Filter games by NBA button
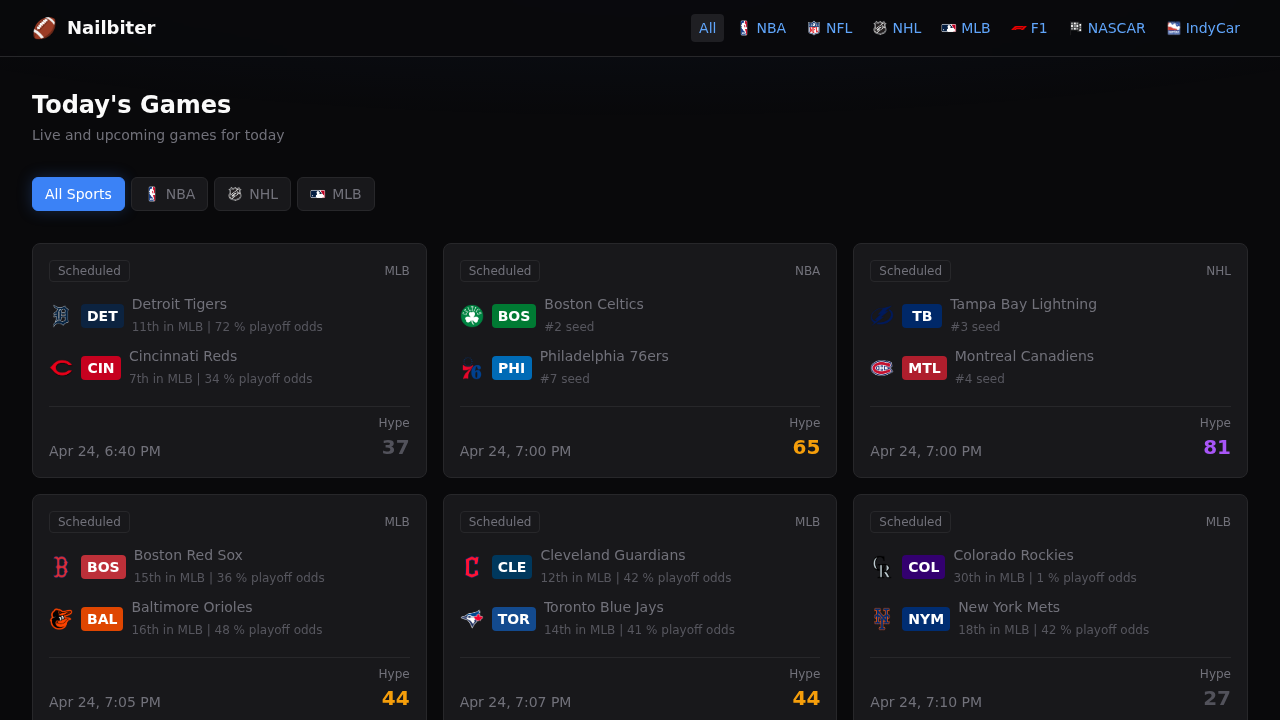The height and width of the screenshot is (720, 1280). (x=169, y=194)
